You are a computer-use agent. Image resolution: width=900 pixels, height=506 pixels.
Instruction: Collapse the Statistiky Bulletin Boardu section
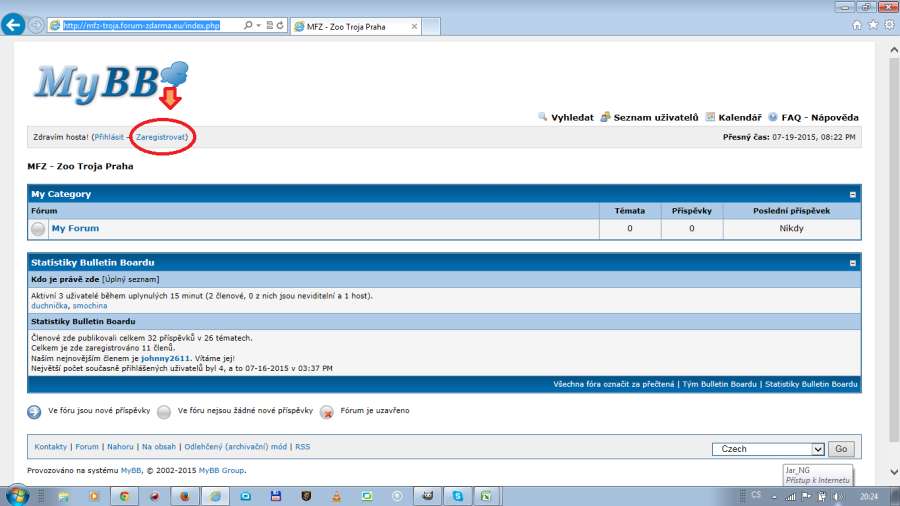(x=853, y=263)
